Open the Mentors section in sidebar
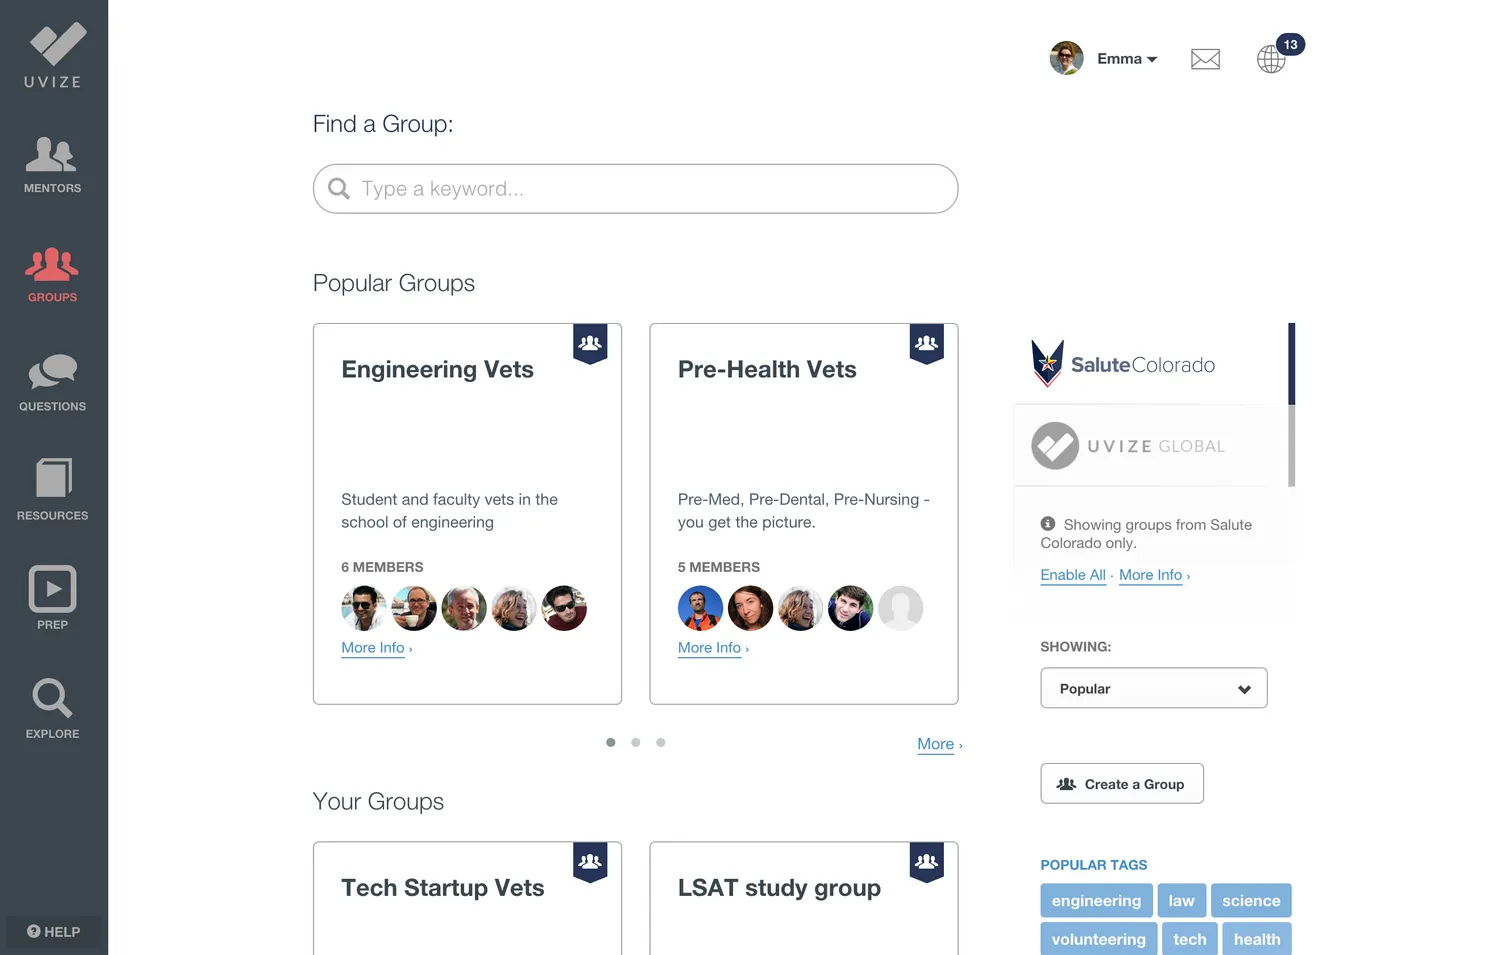1500x955 pixels. tap(52, 165)
